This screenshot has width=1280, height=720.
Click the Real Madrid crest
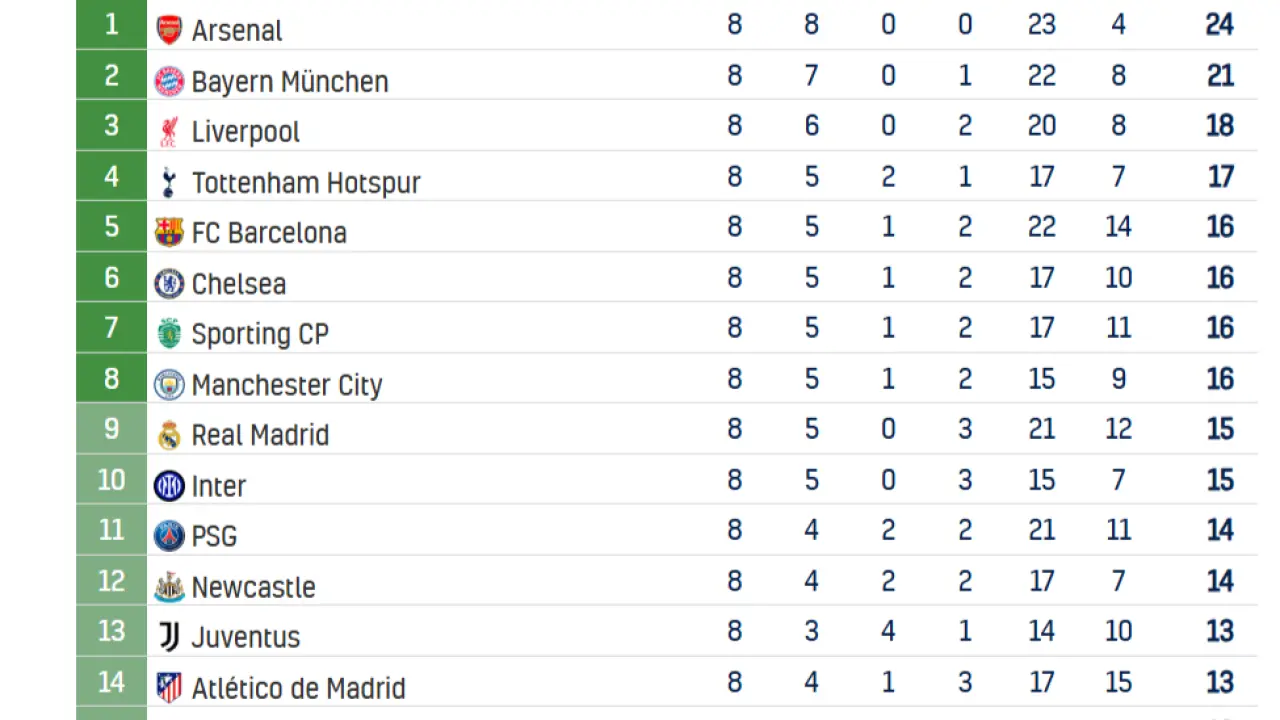coord(169,435)
